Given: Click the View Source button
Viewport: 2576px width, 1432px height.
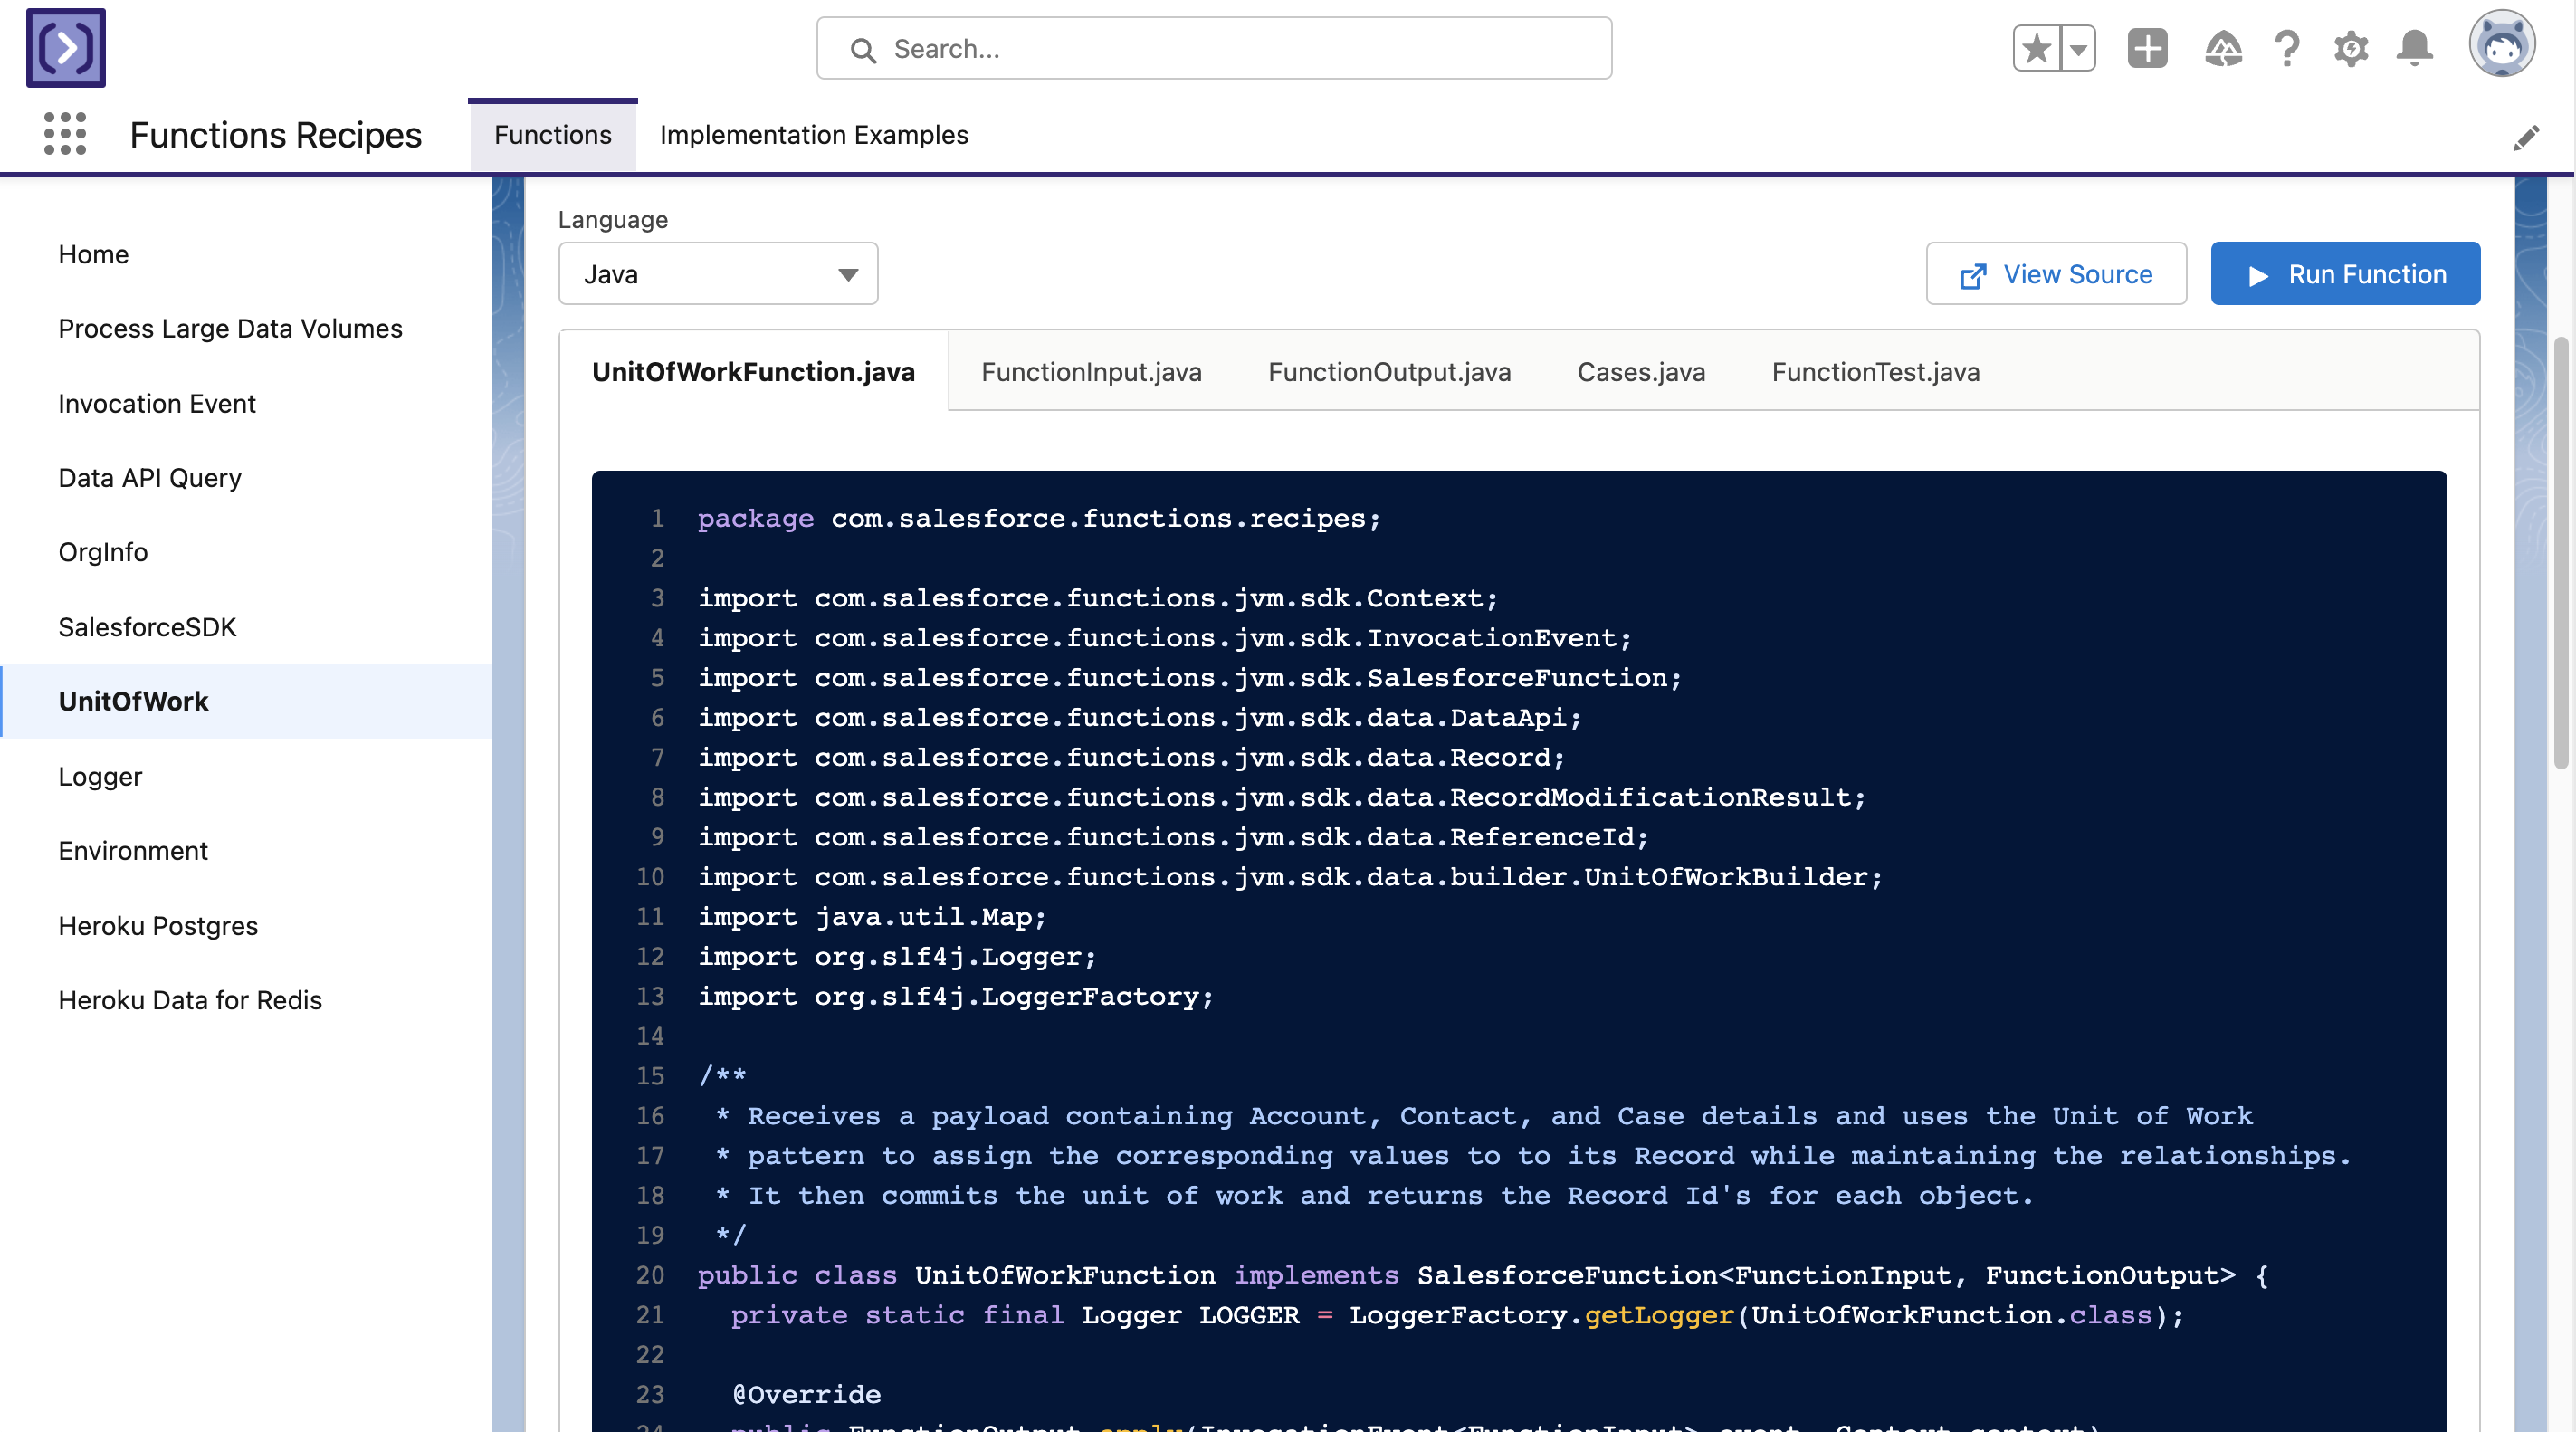Looking at the screenshot, I should (2056, 274).
